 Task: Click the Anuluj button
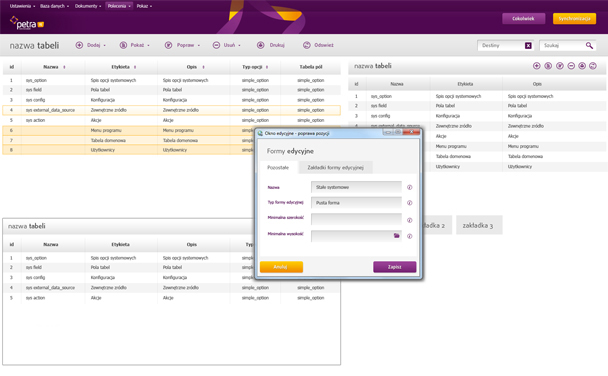[x=281, y=267]
